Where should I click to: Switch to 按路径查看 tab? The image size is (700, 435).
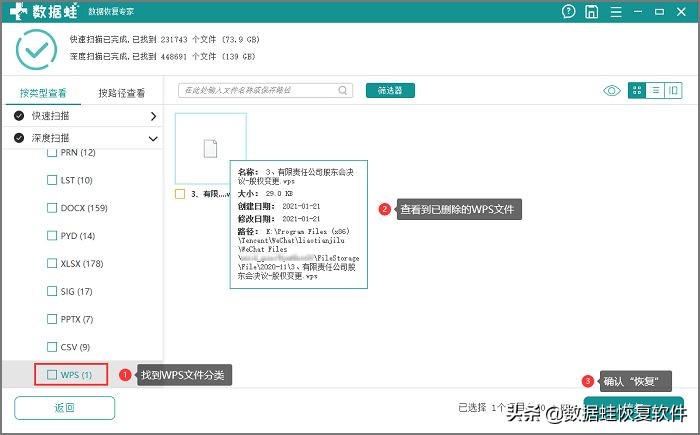121,93
